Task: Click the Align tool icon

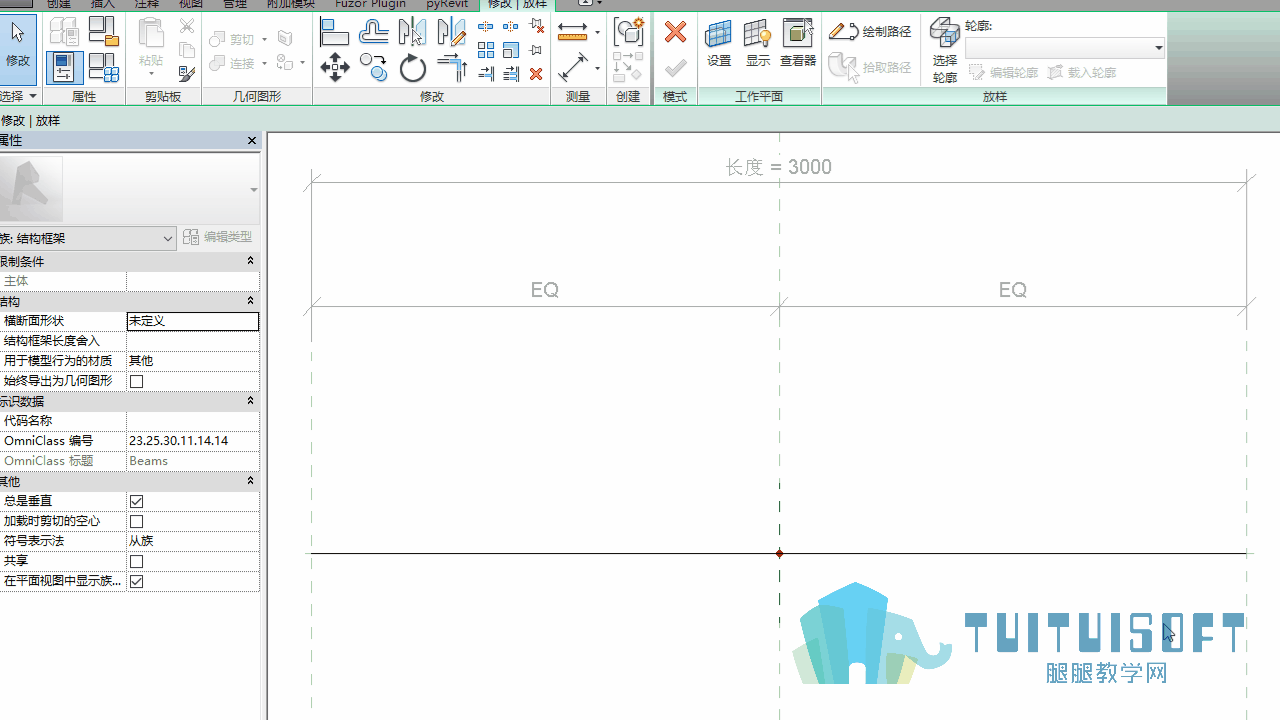Action: 334,33
